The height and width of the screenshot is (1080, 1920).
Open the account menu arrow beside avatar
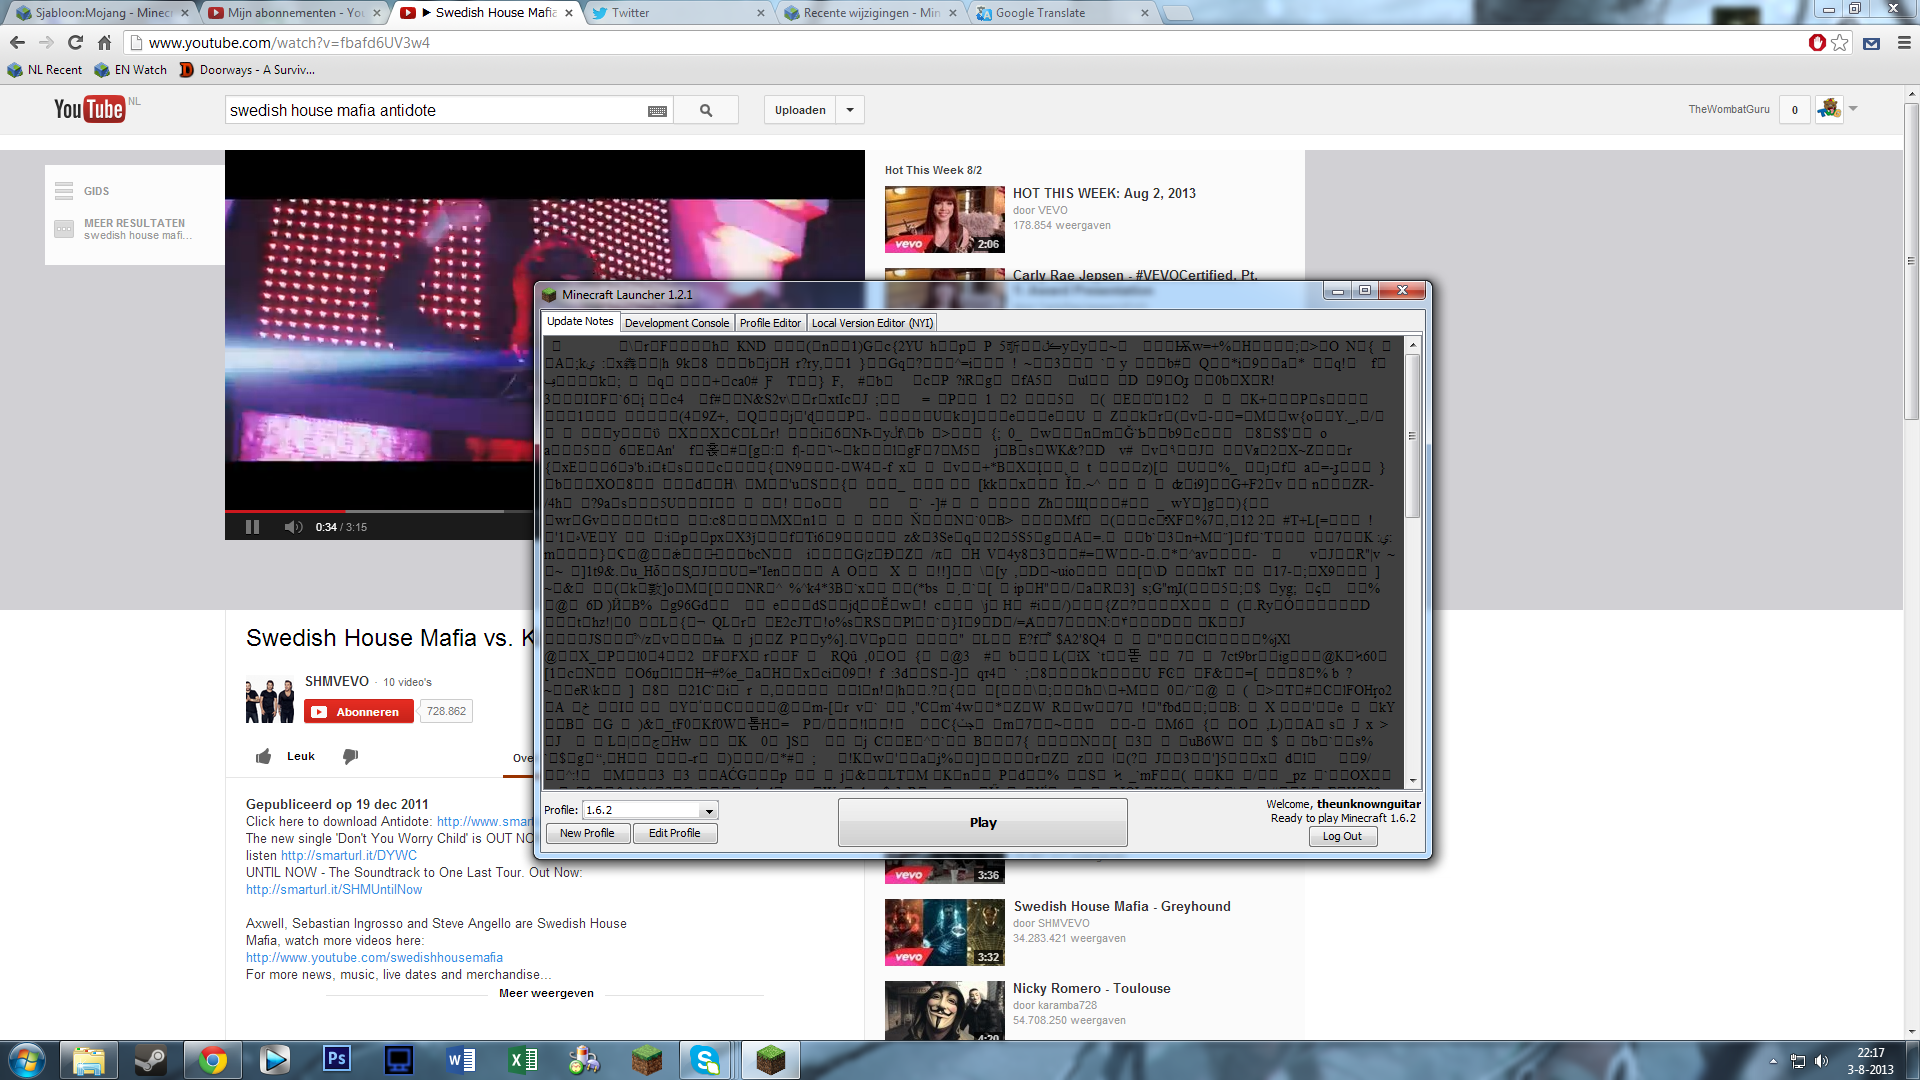tap(1853, 109)
